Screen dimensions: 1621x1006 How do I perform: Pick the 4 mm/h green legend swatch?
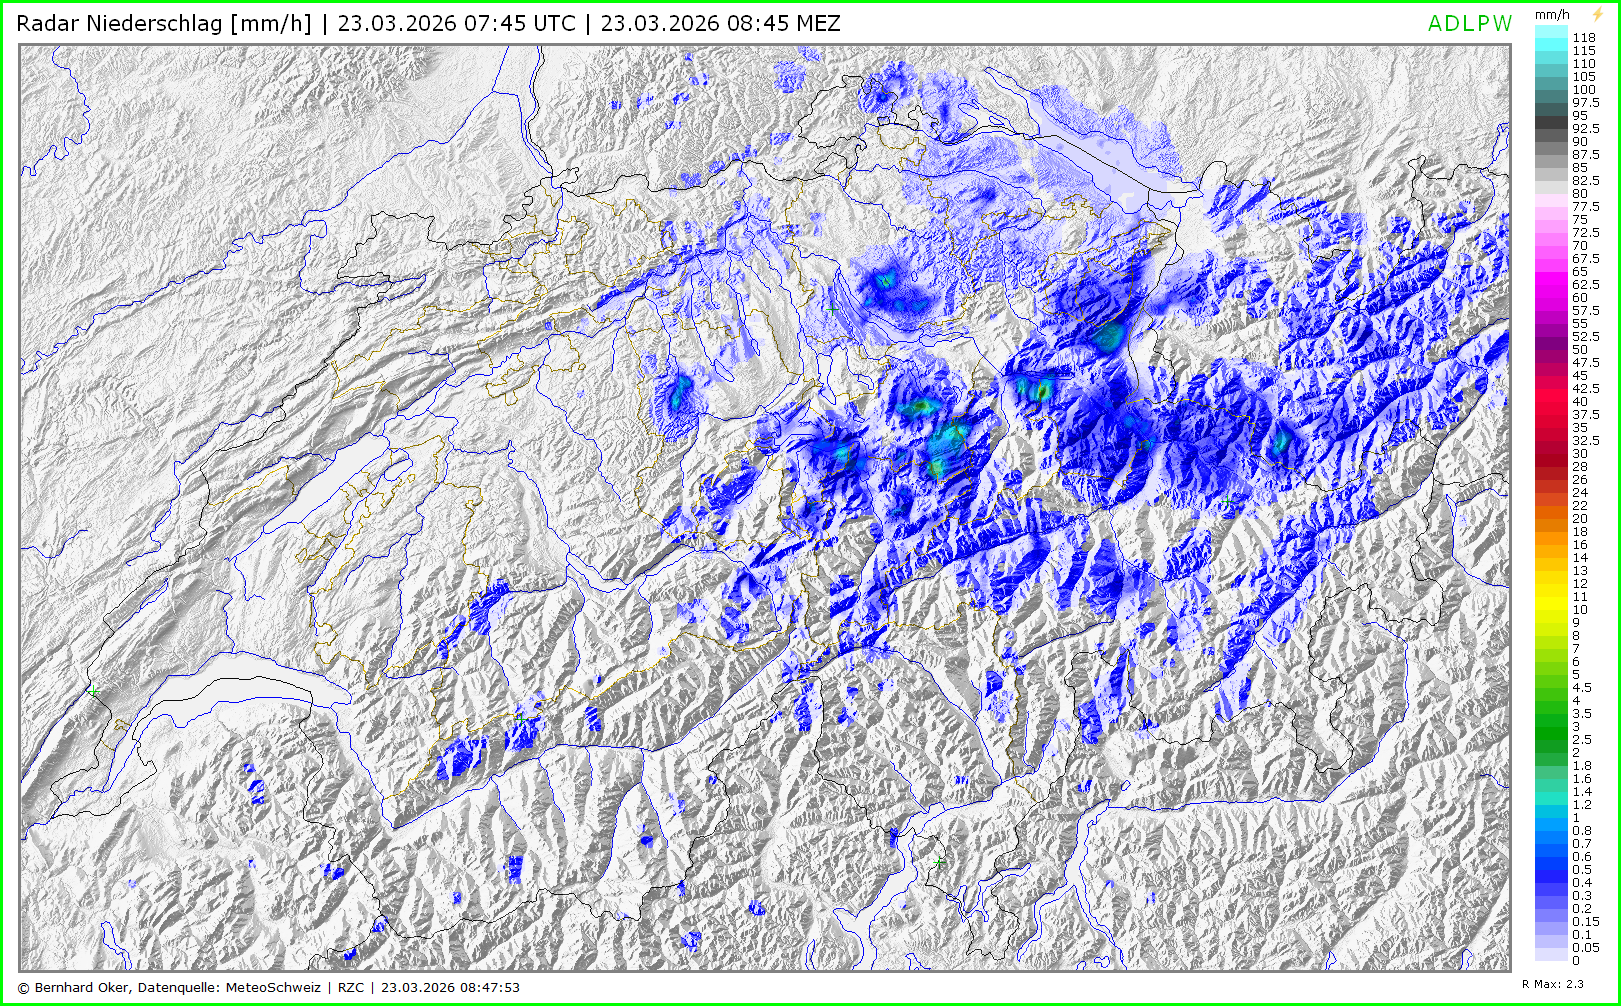coord(1551,701)
